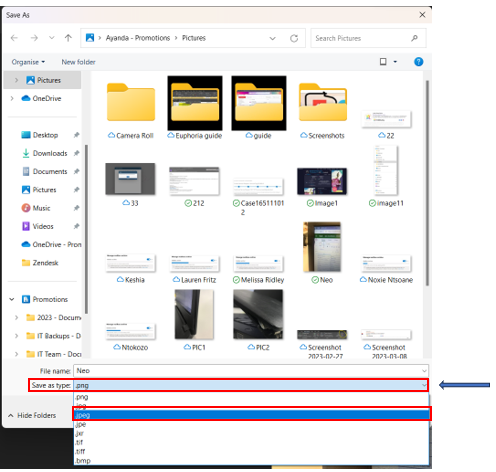496x472 pixels.
Task: Open address bar previous locations dropdown
Action: (273, 38)
